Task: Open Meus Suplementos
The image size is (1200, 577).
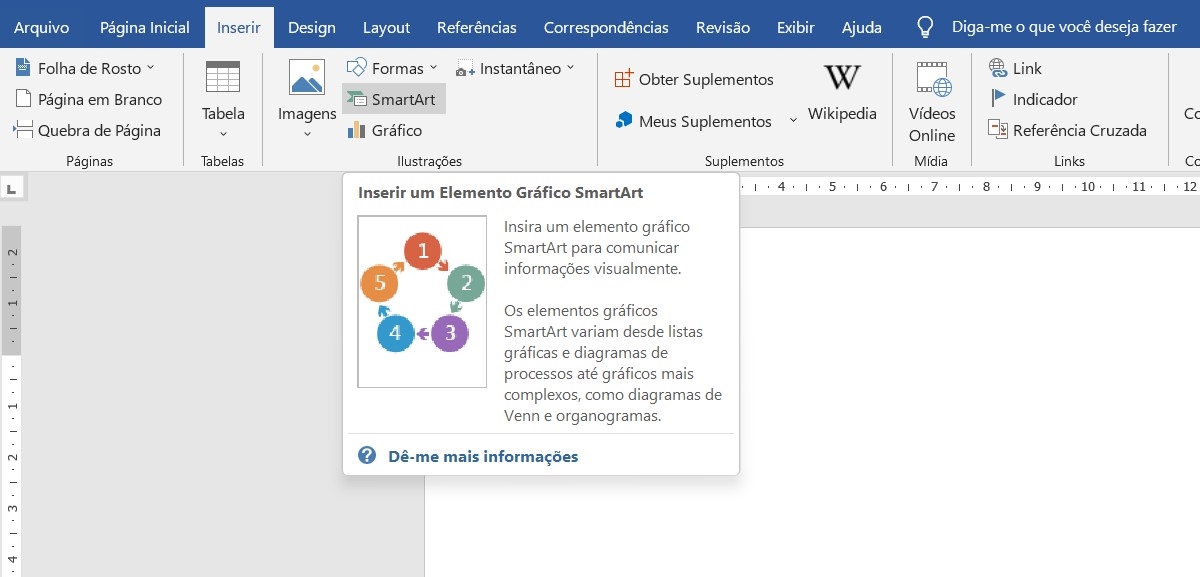Action: coord(693,122)
